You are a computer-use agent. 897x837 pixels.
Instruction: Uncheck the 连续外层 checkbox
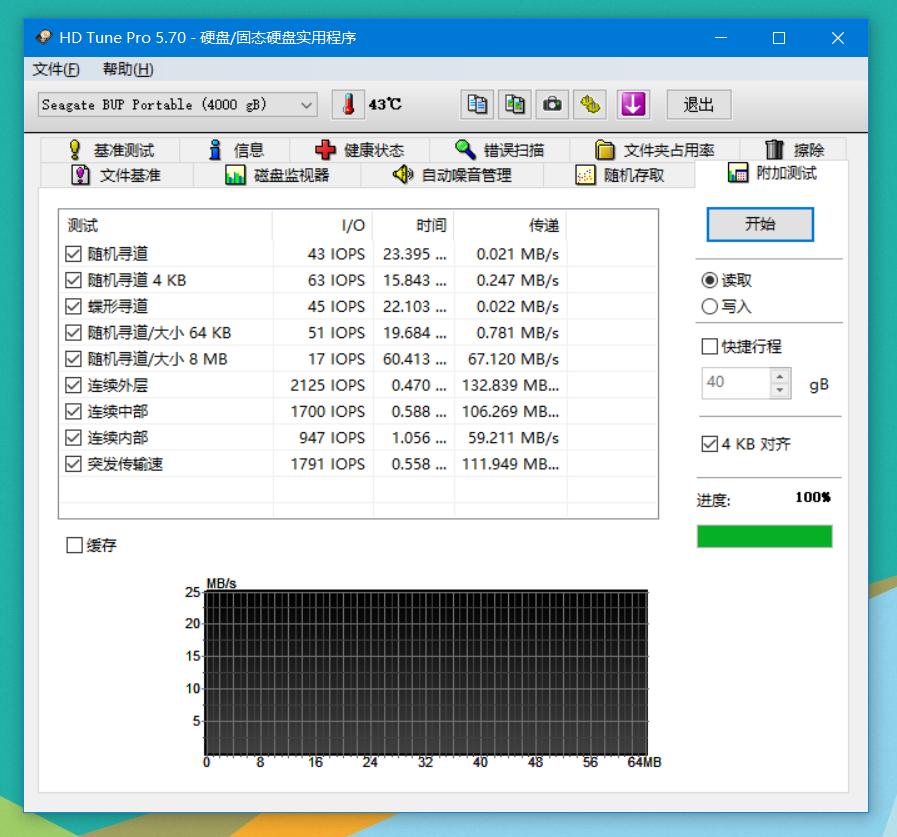coord(73,385)
